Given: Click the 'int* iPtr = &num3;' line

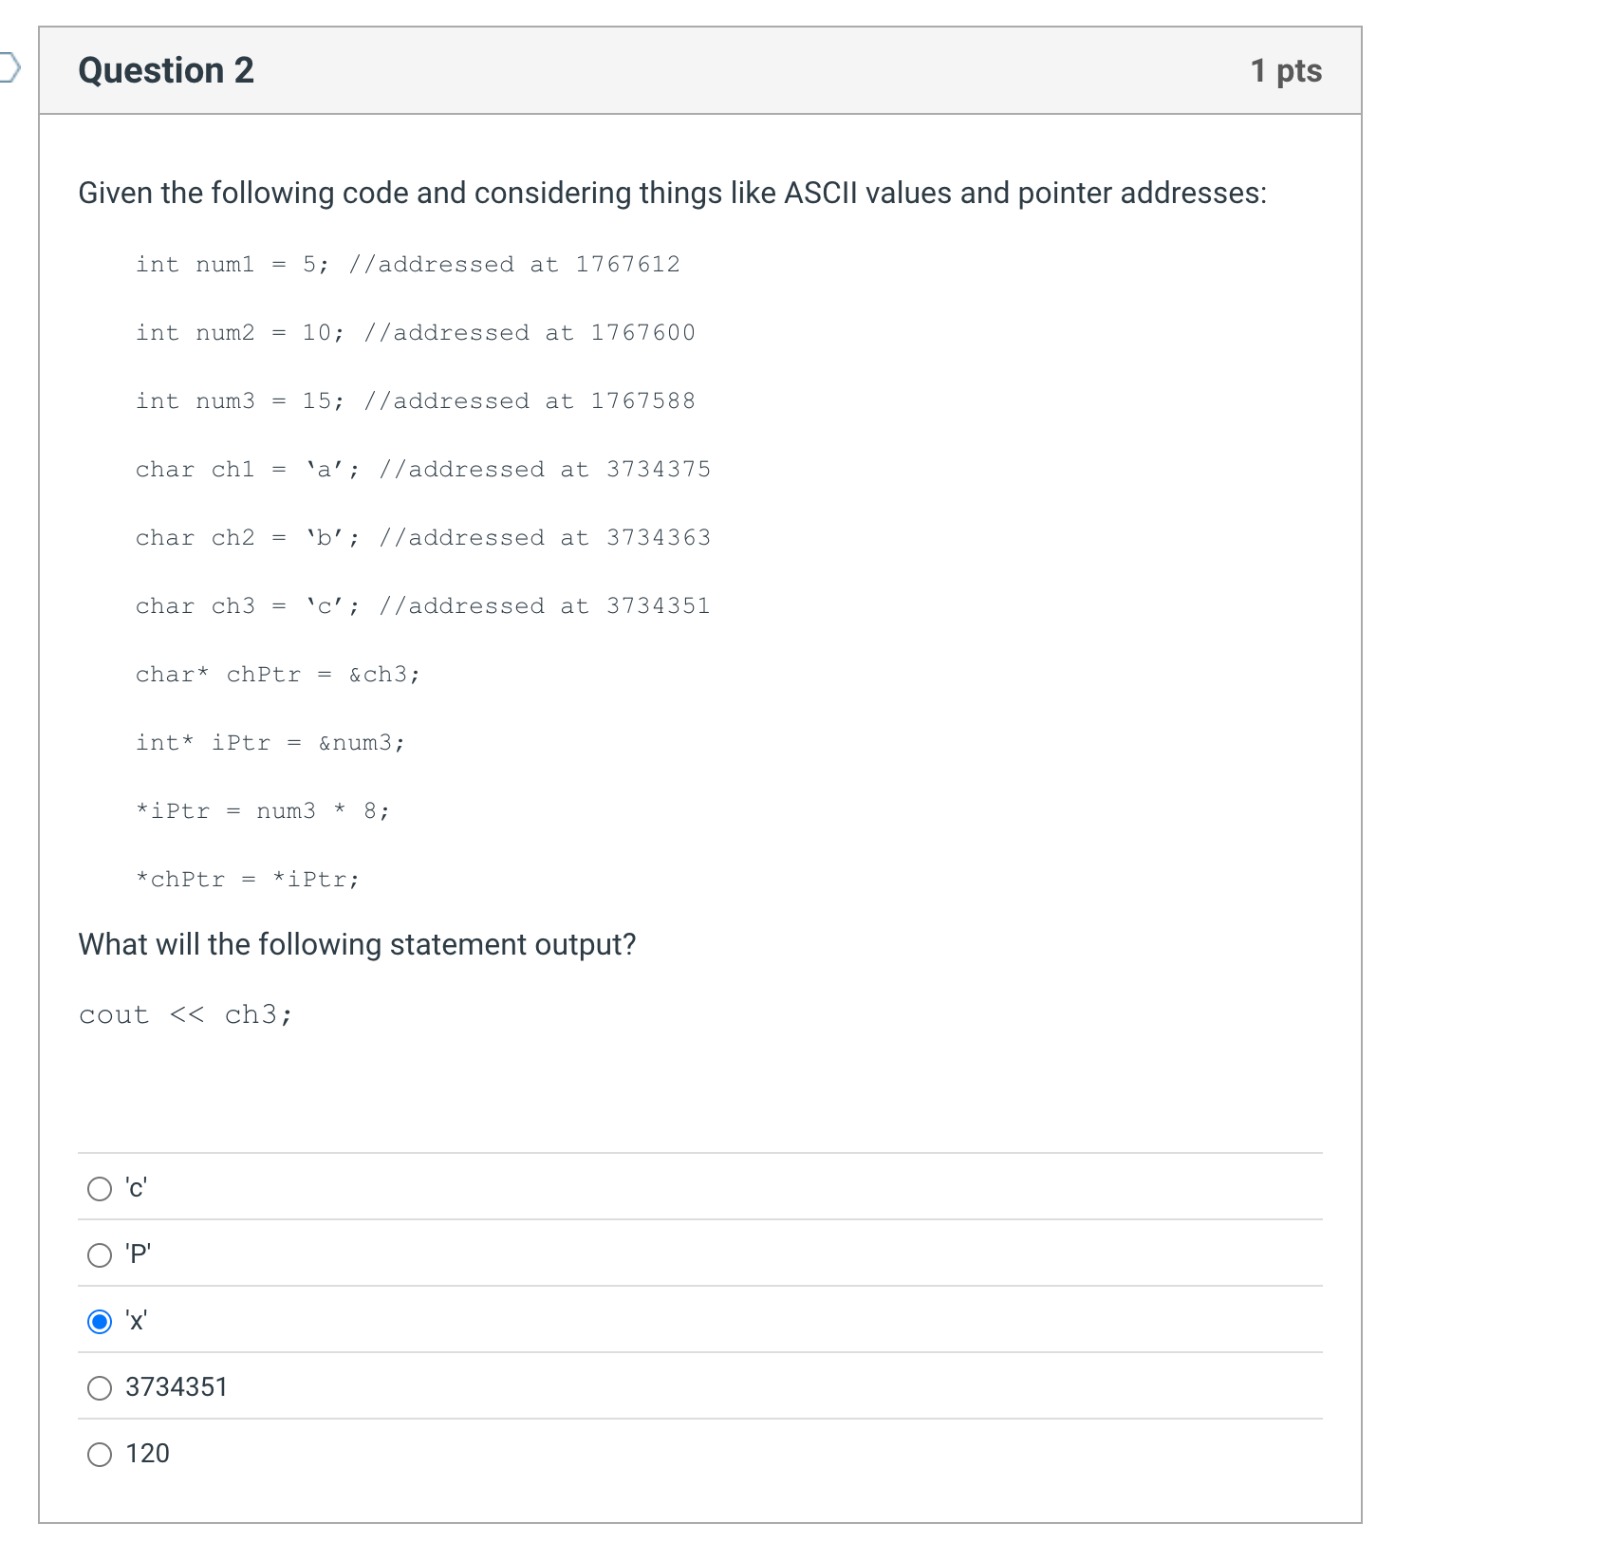Looking at the screenshot, I should [270, 742].
